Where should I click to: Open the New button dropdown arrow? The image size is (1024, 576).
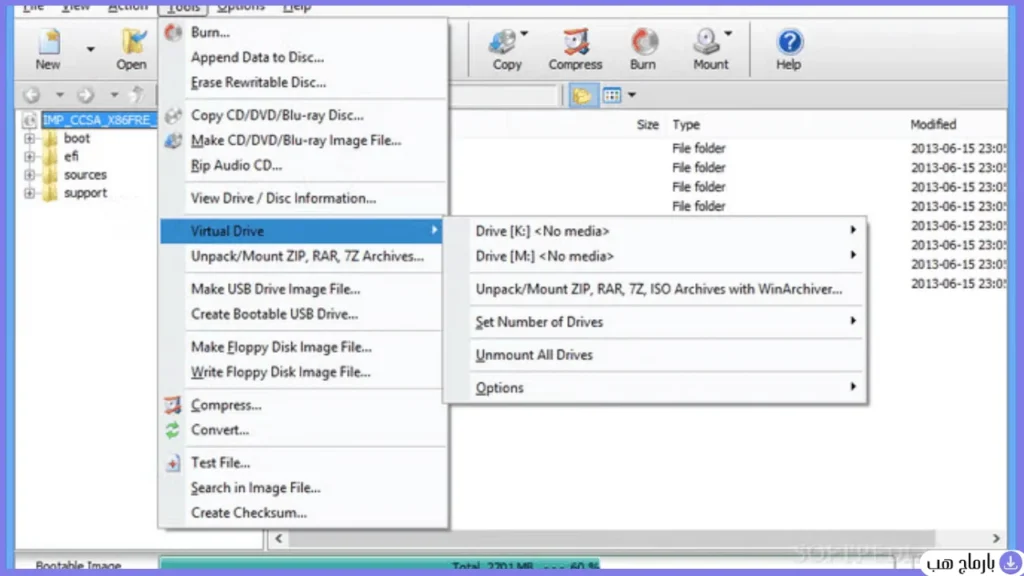click(90, 49)
